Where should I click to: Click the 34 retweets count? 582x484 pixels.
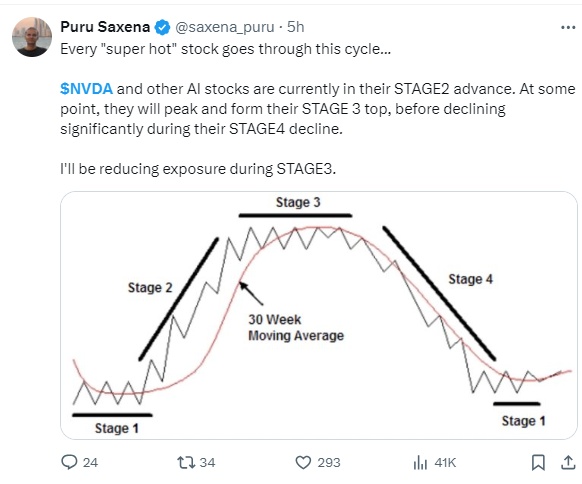click(x=207, y=463)
